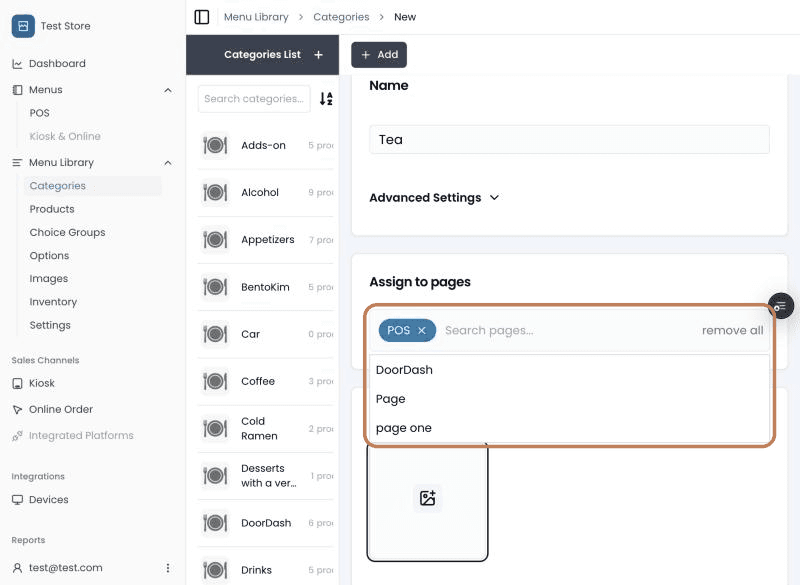
Task: Open Choice Groups in the sidebar
Action: 67,232
